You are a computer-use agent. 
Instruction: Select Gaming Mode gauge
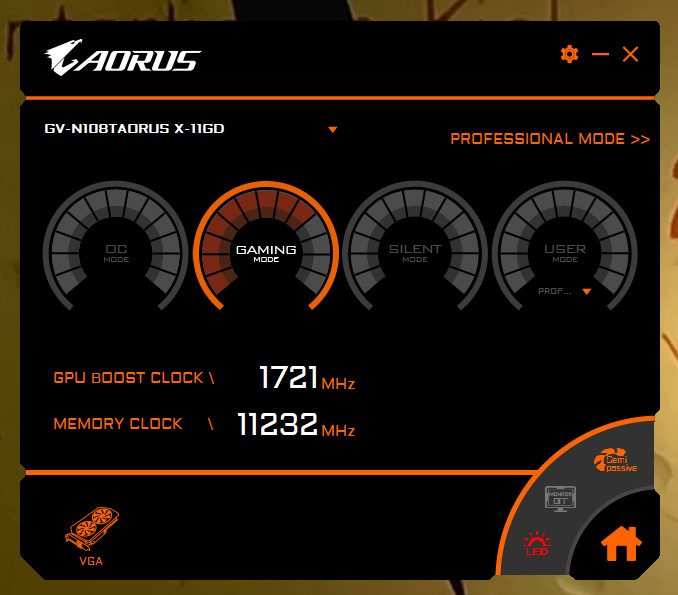pos(265,246)
